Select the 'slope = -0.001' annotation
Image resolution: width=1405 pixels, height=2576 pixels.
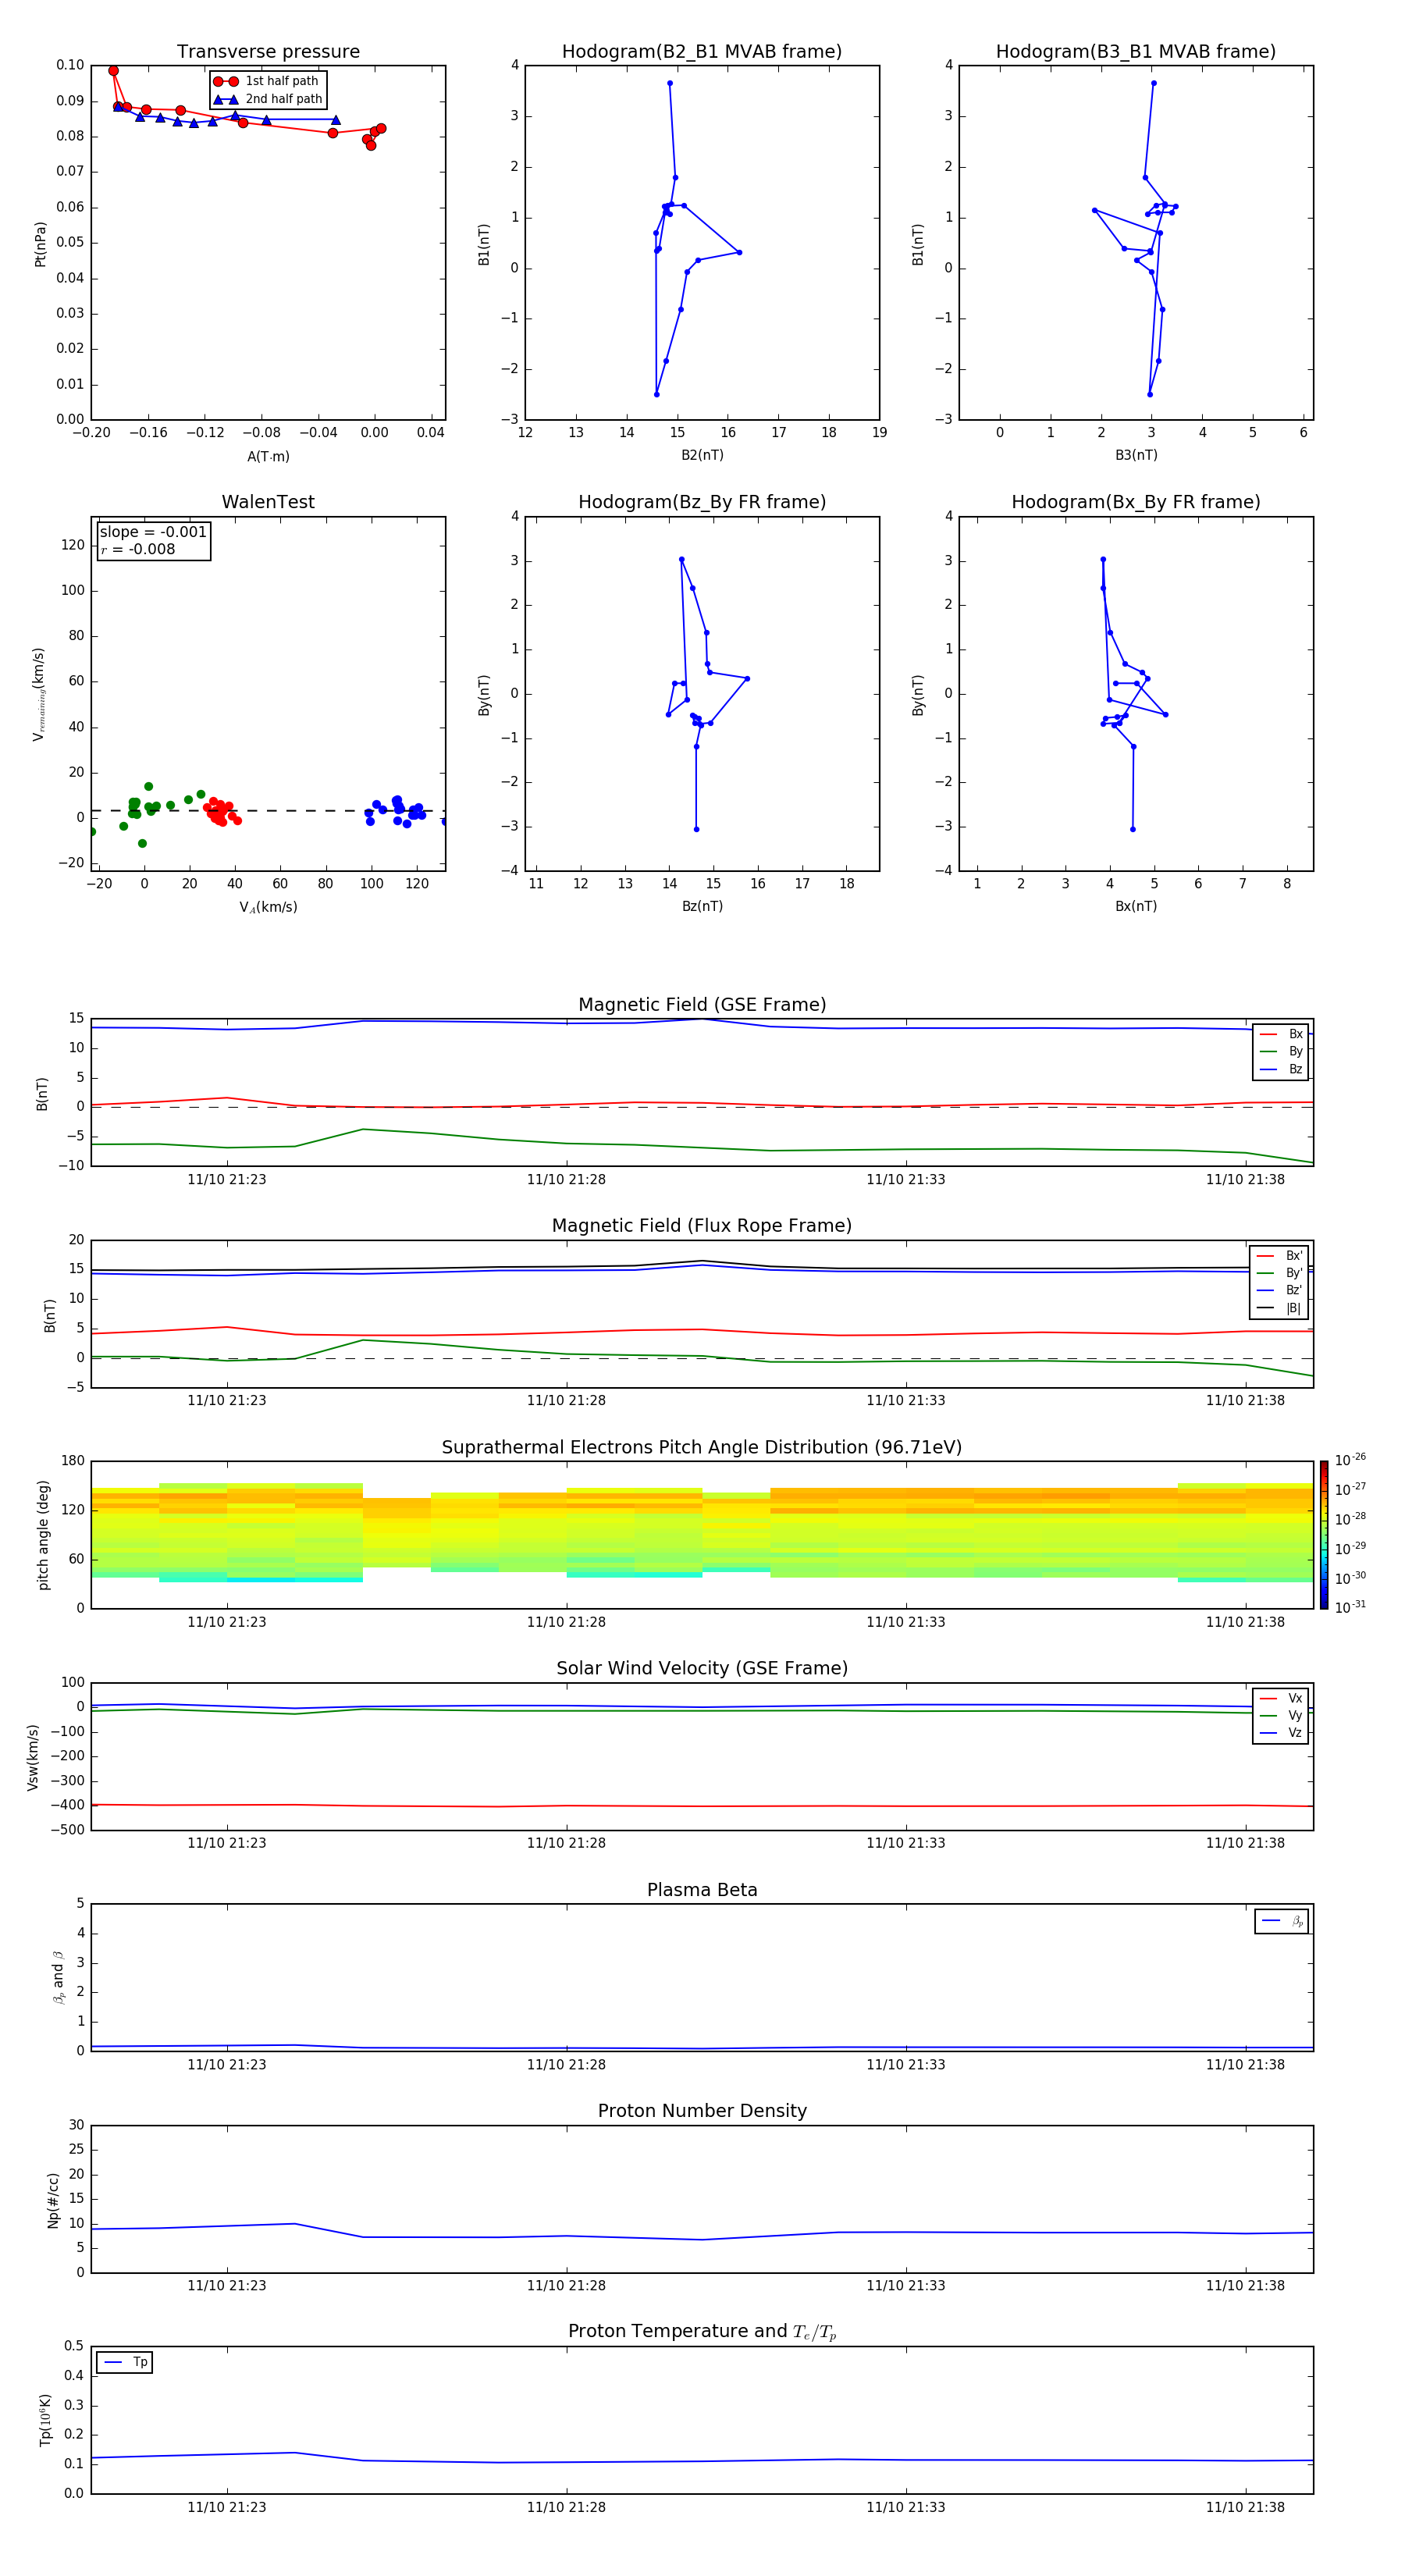point(153,532)
